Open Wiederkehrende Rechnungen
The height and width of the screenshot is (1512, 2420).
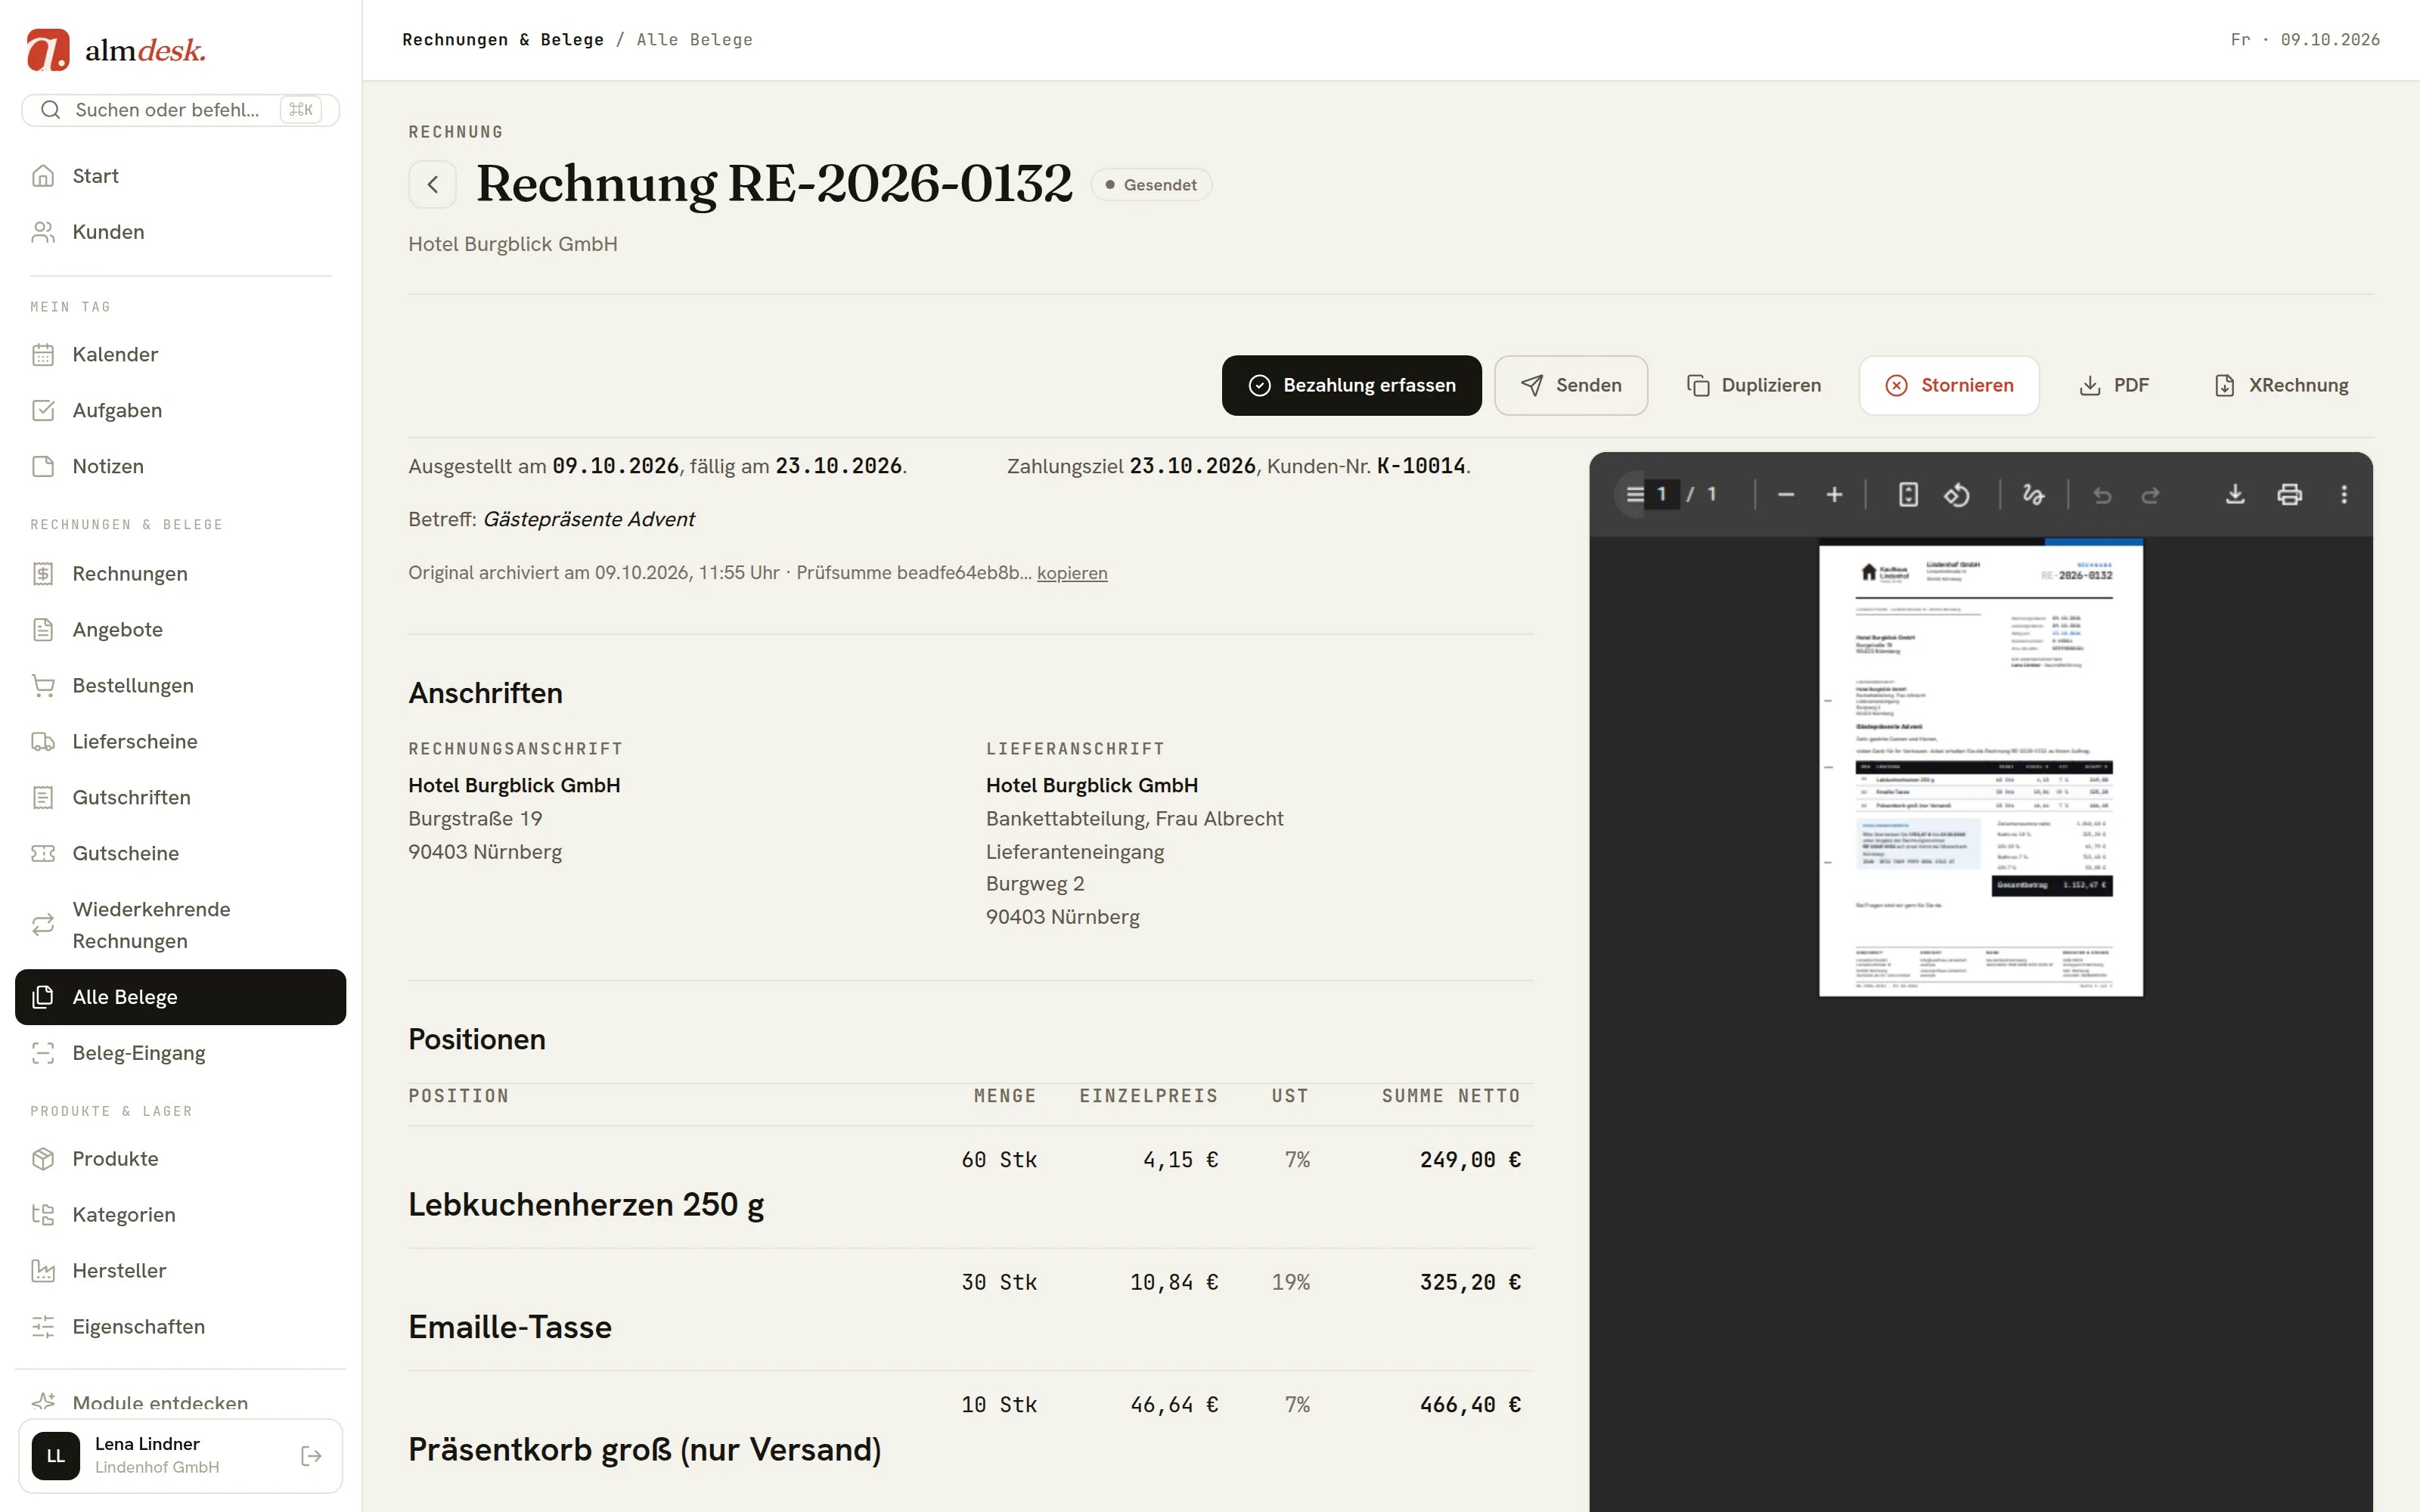point(180,925)
